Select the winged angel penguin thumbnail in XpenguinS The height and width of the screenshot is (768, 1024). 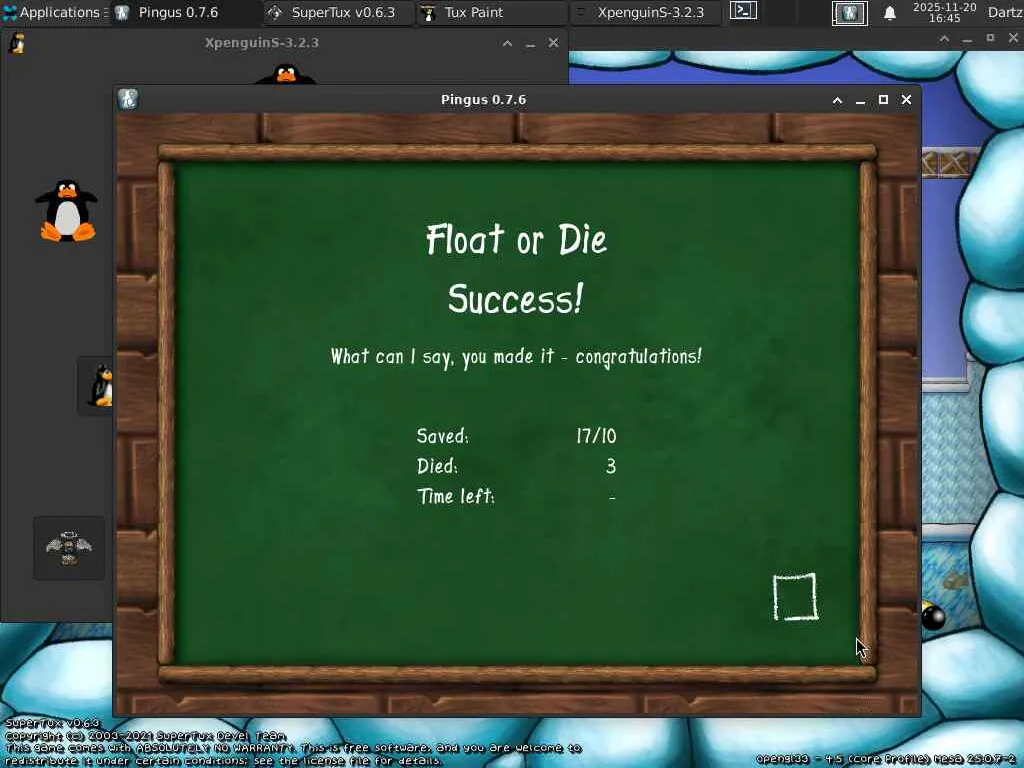(x=69, y=548)
